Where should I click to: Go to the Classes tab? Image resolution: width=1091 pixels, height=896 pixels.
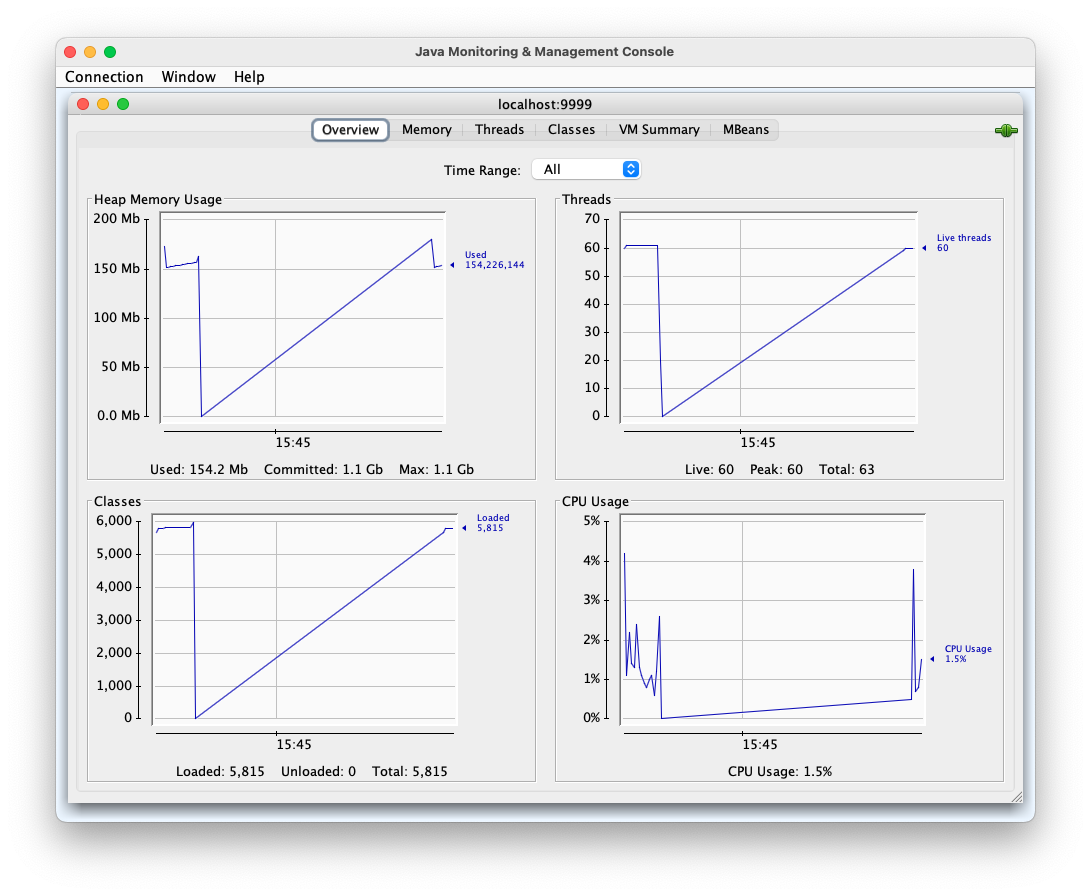point(571,130)
